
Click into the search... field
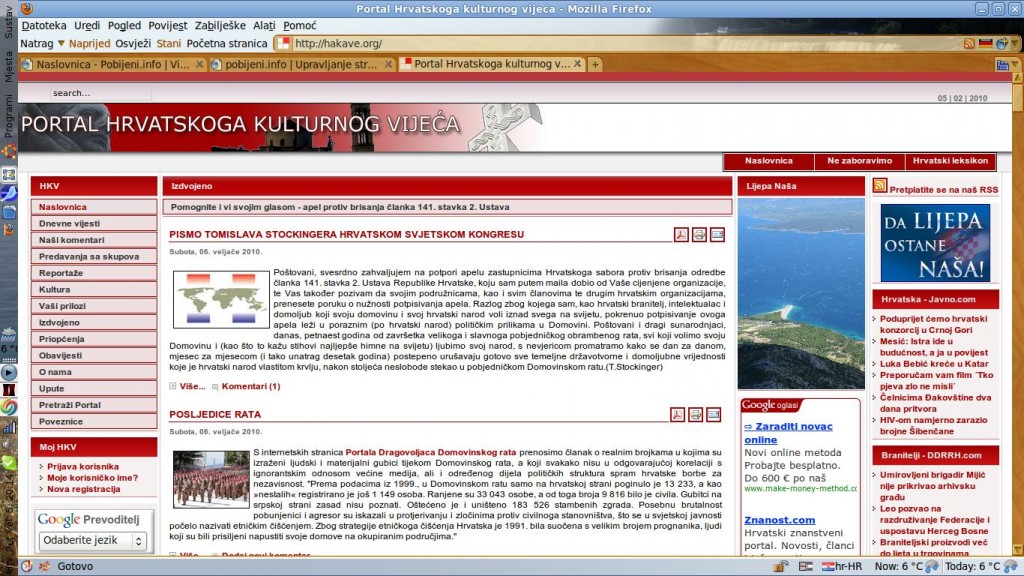tap(101, 93)
